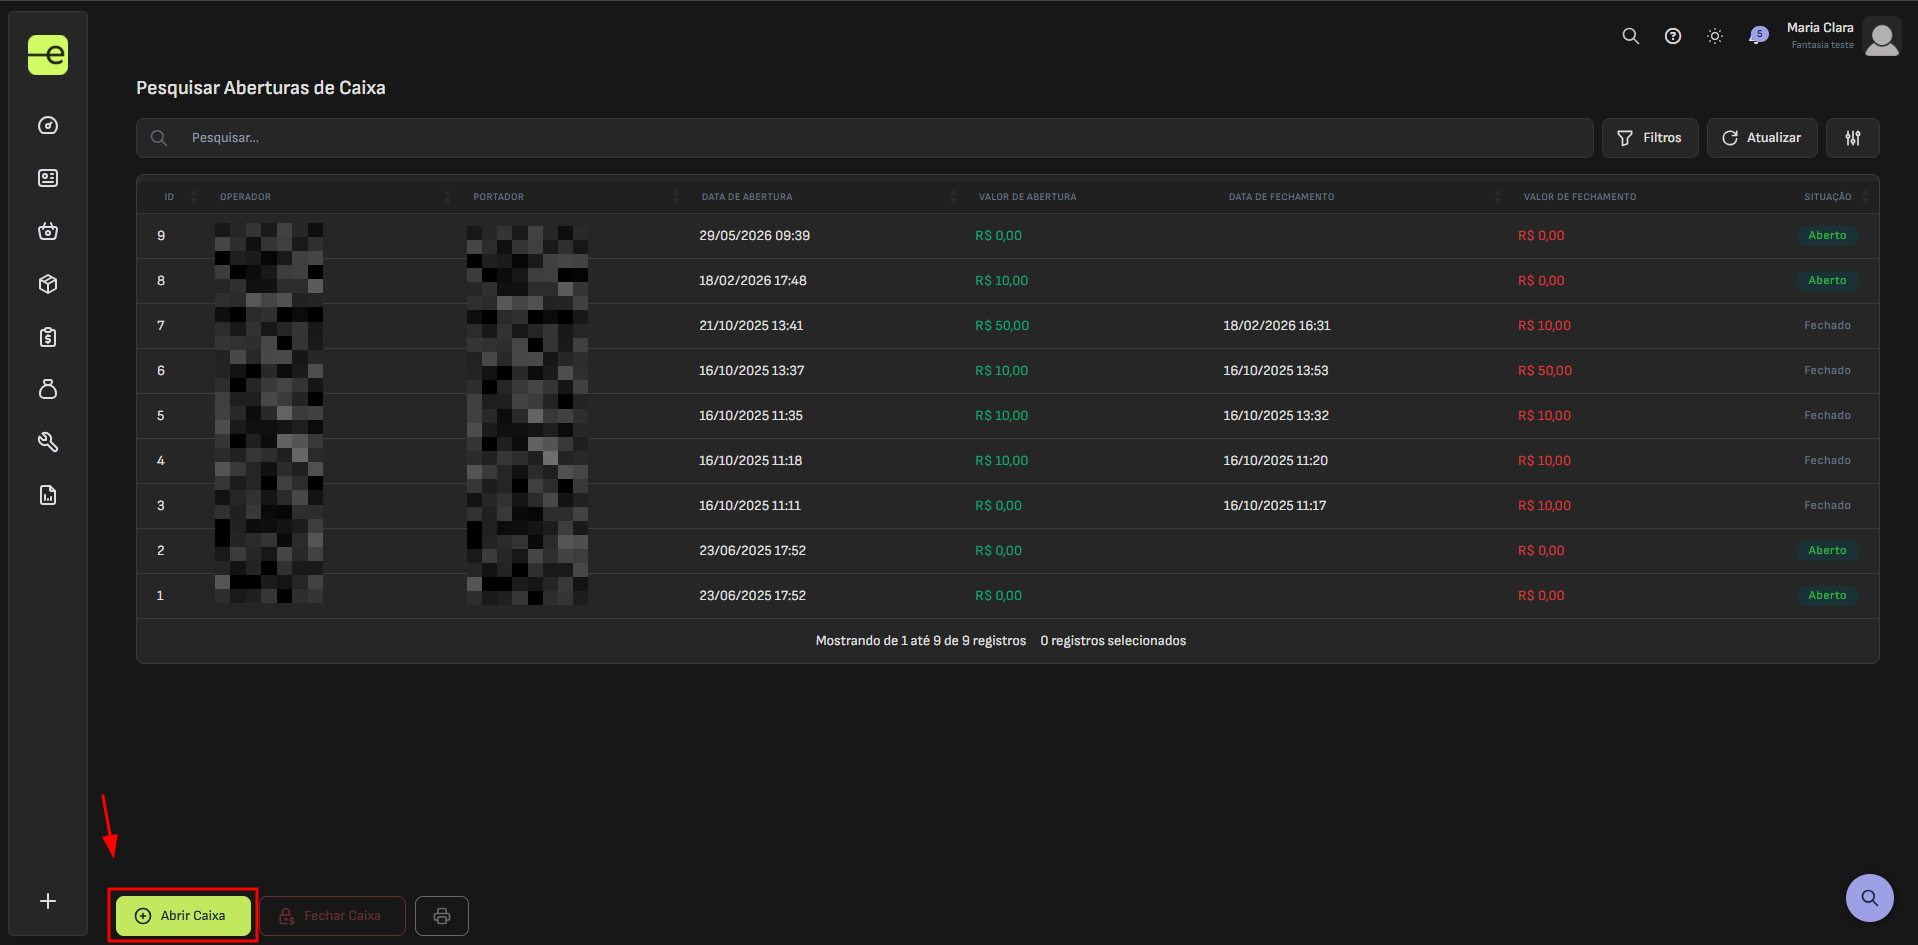The image size is (1918, 945).
Task: Select opening date 21/10/2025 13:41
Action: pyautogui.click(x=751, y=326)
